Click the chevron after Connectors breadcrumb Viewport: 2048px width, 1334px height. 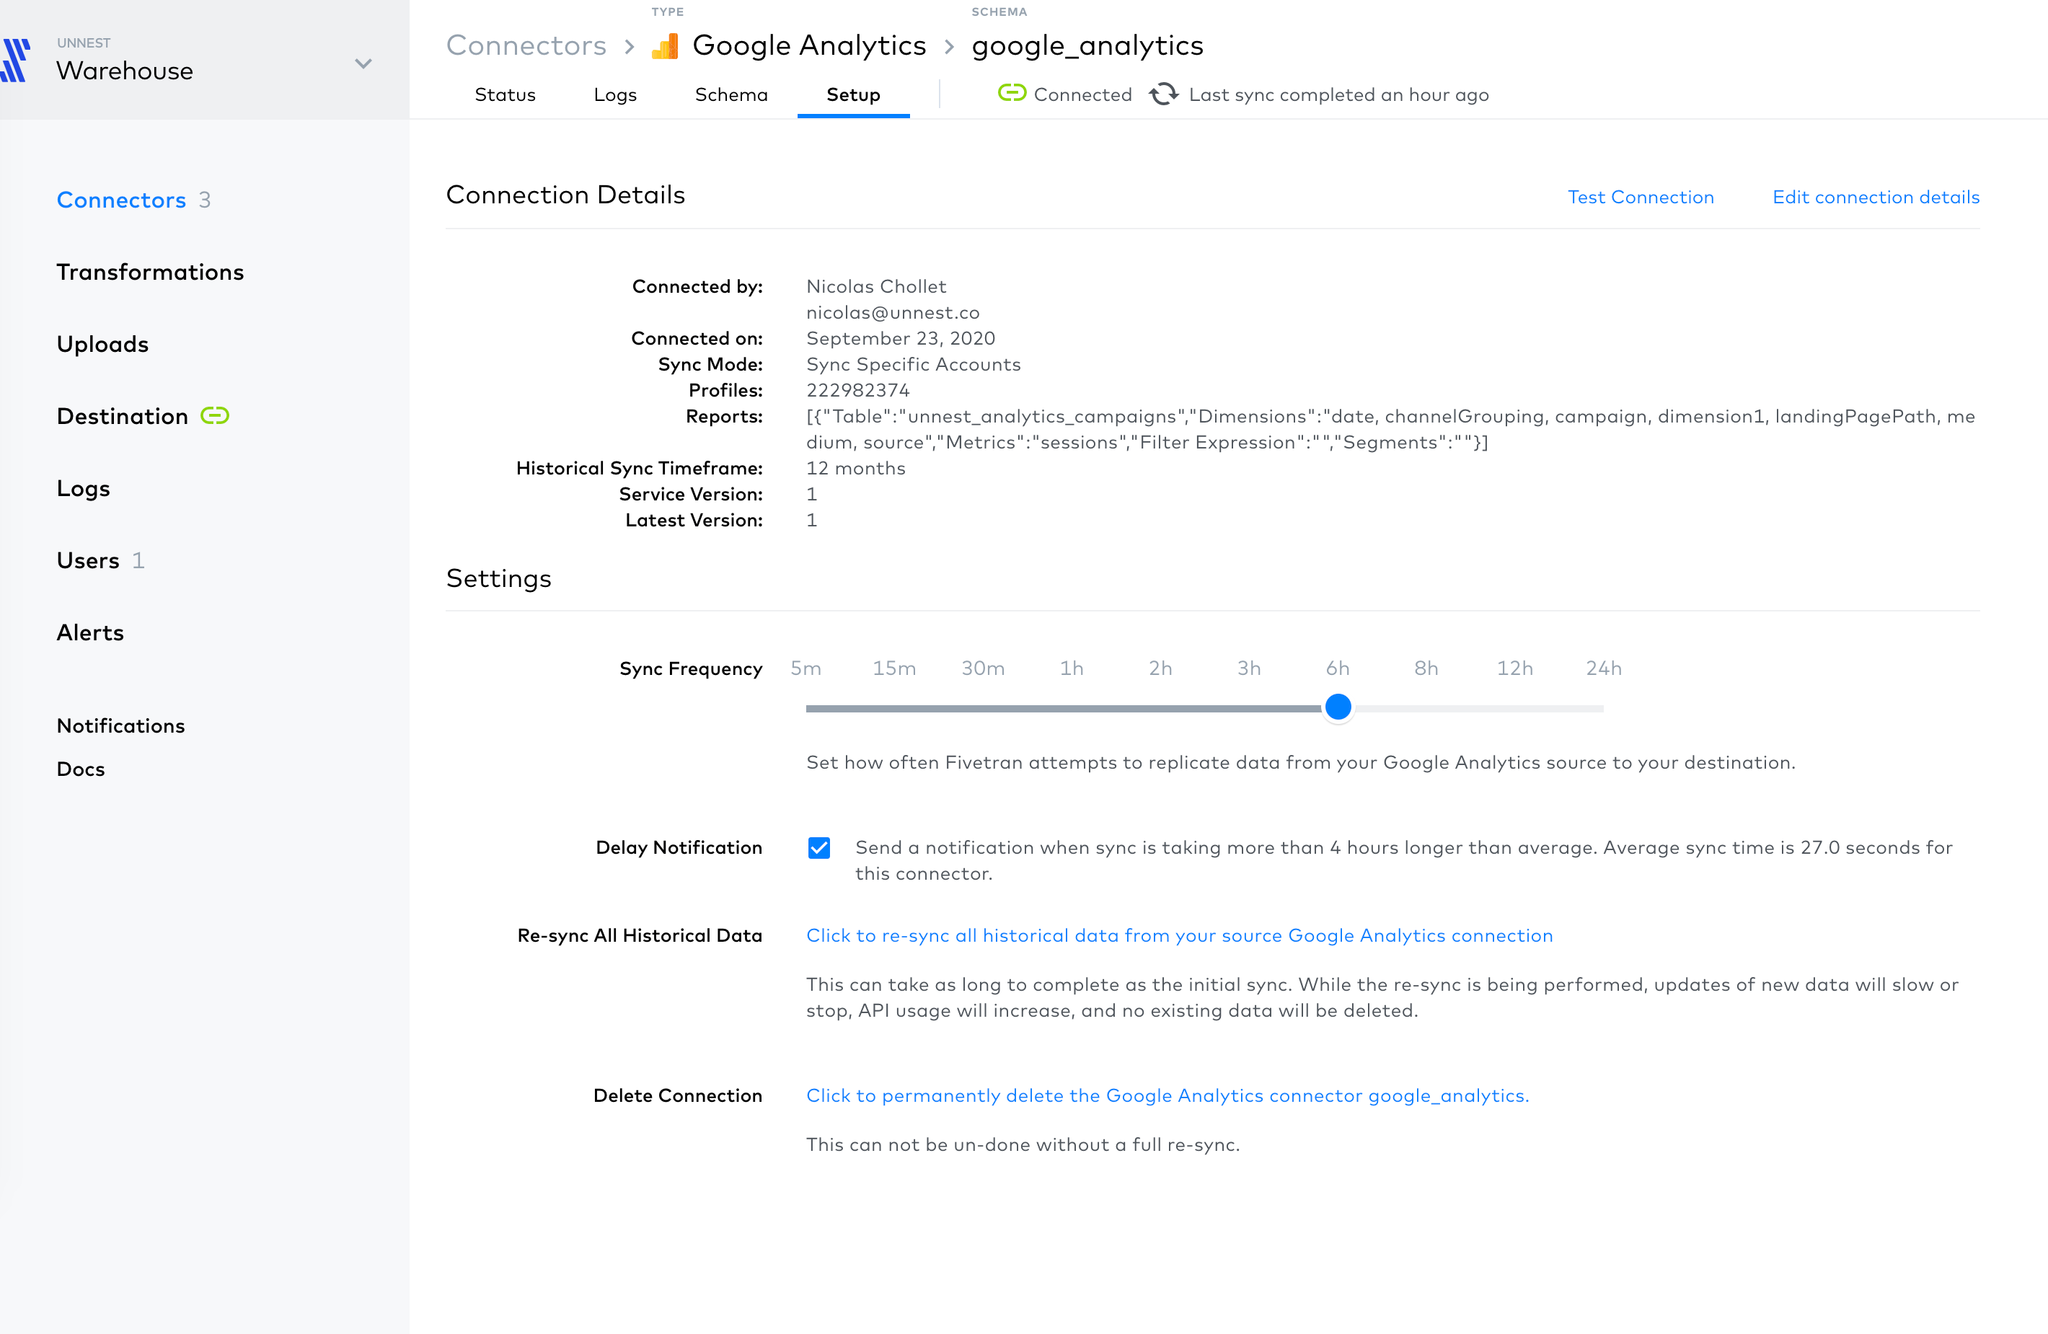click(630, 46)
